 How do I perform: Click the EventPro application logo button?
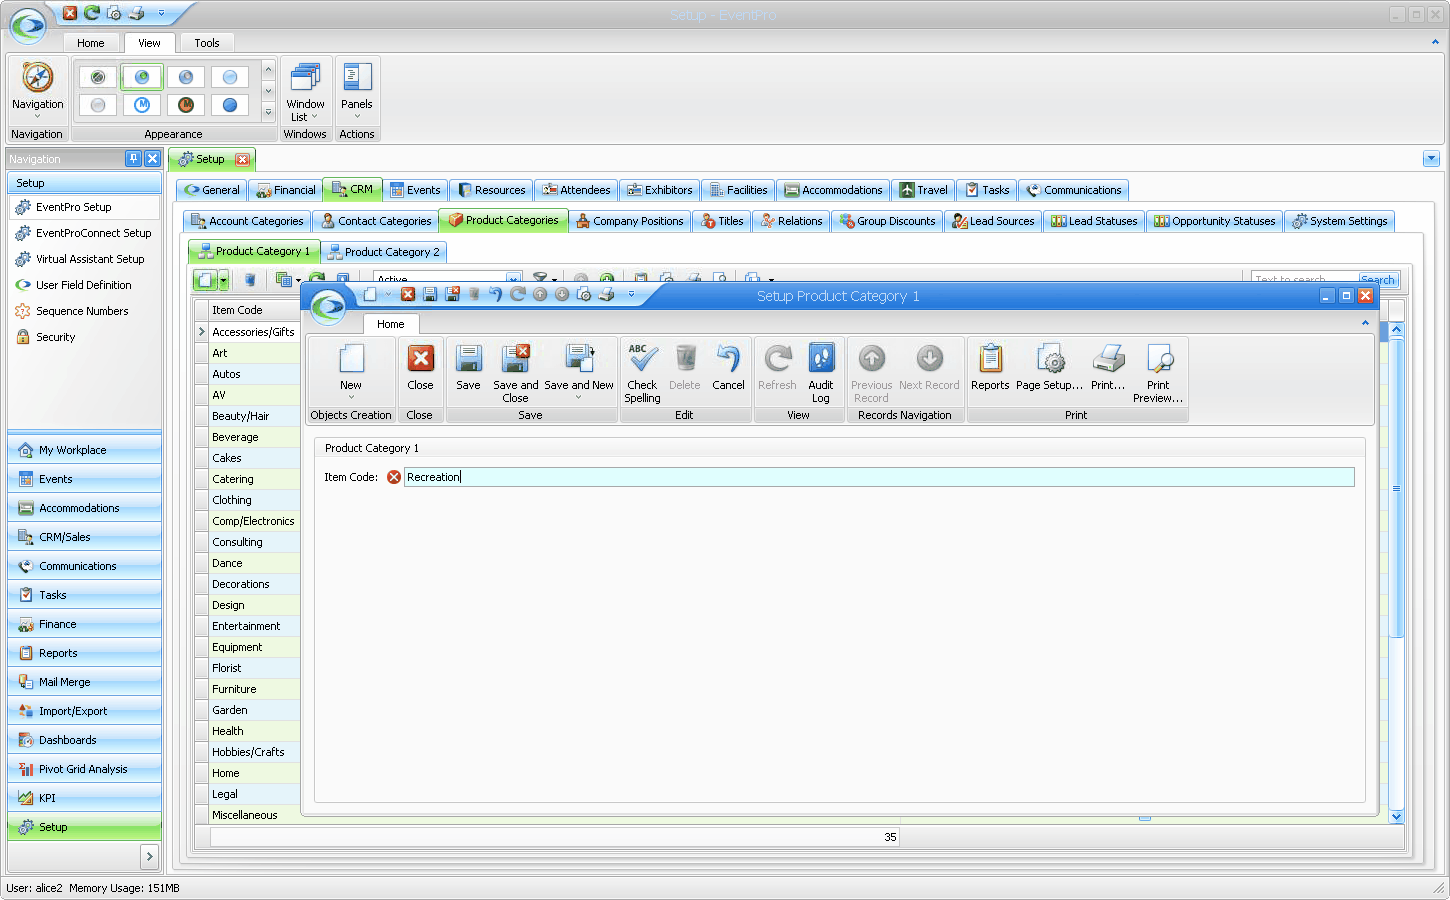[x=28, y=25]
